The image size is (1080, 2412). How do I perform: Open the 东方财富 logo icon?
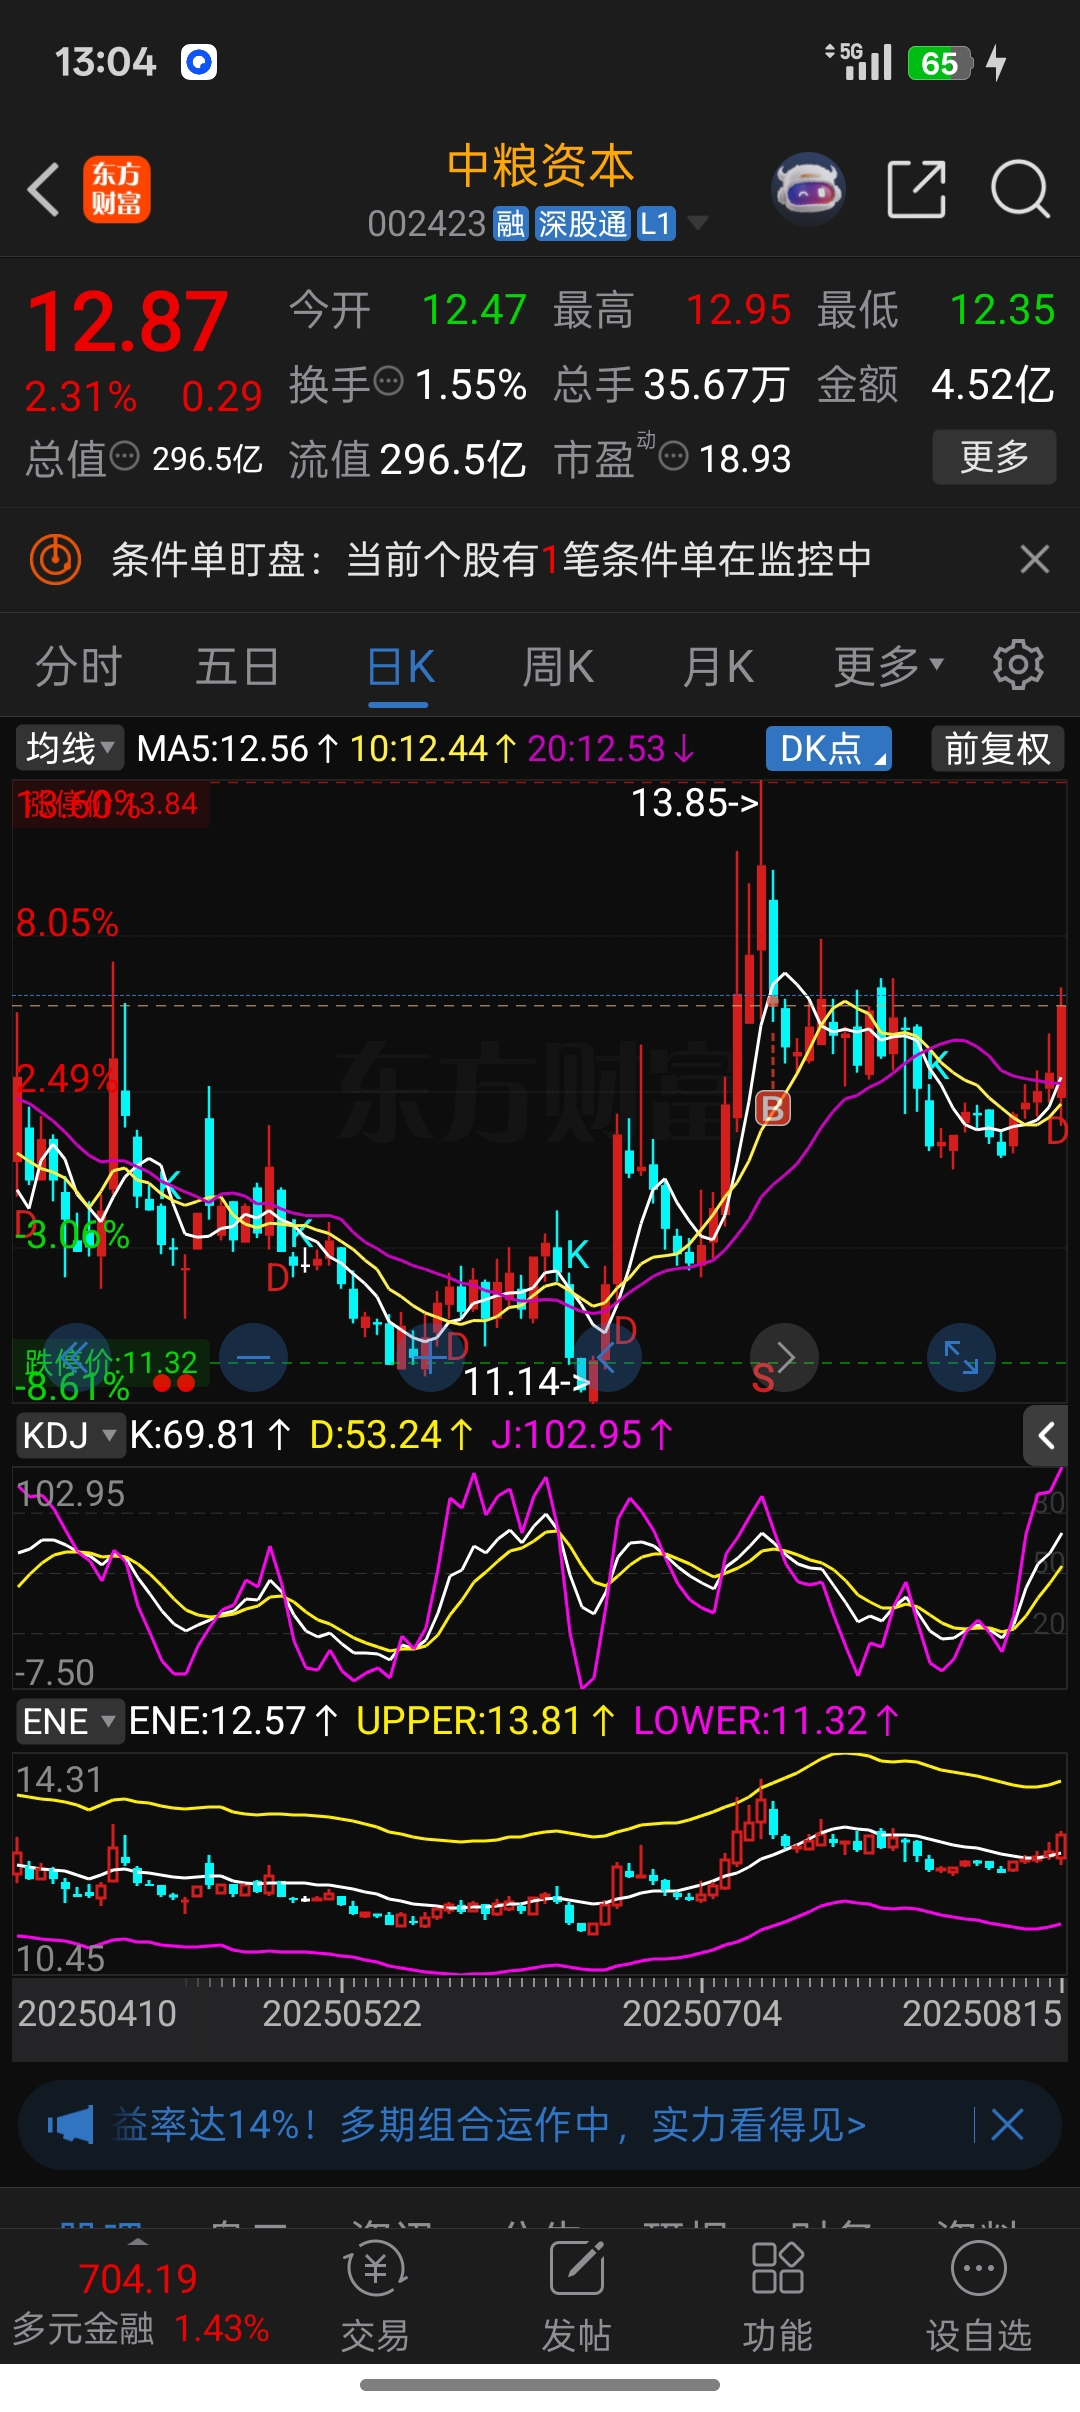[116, 189]
